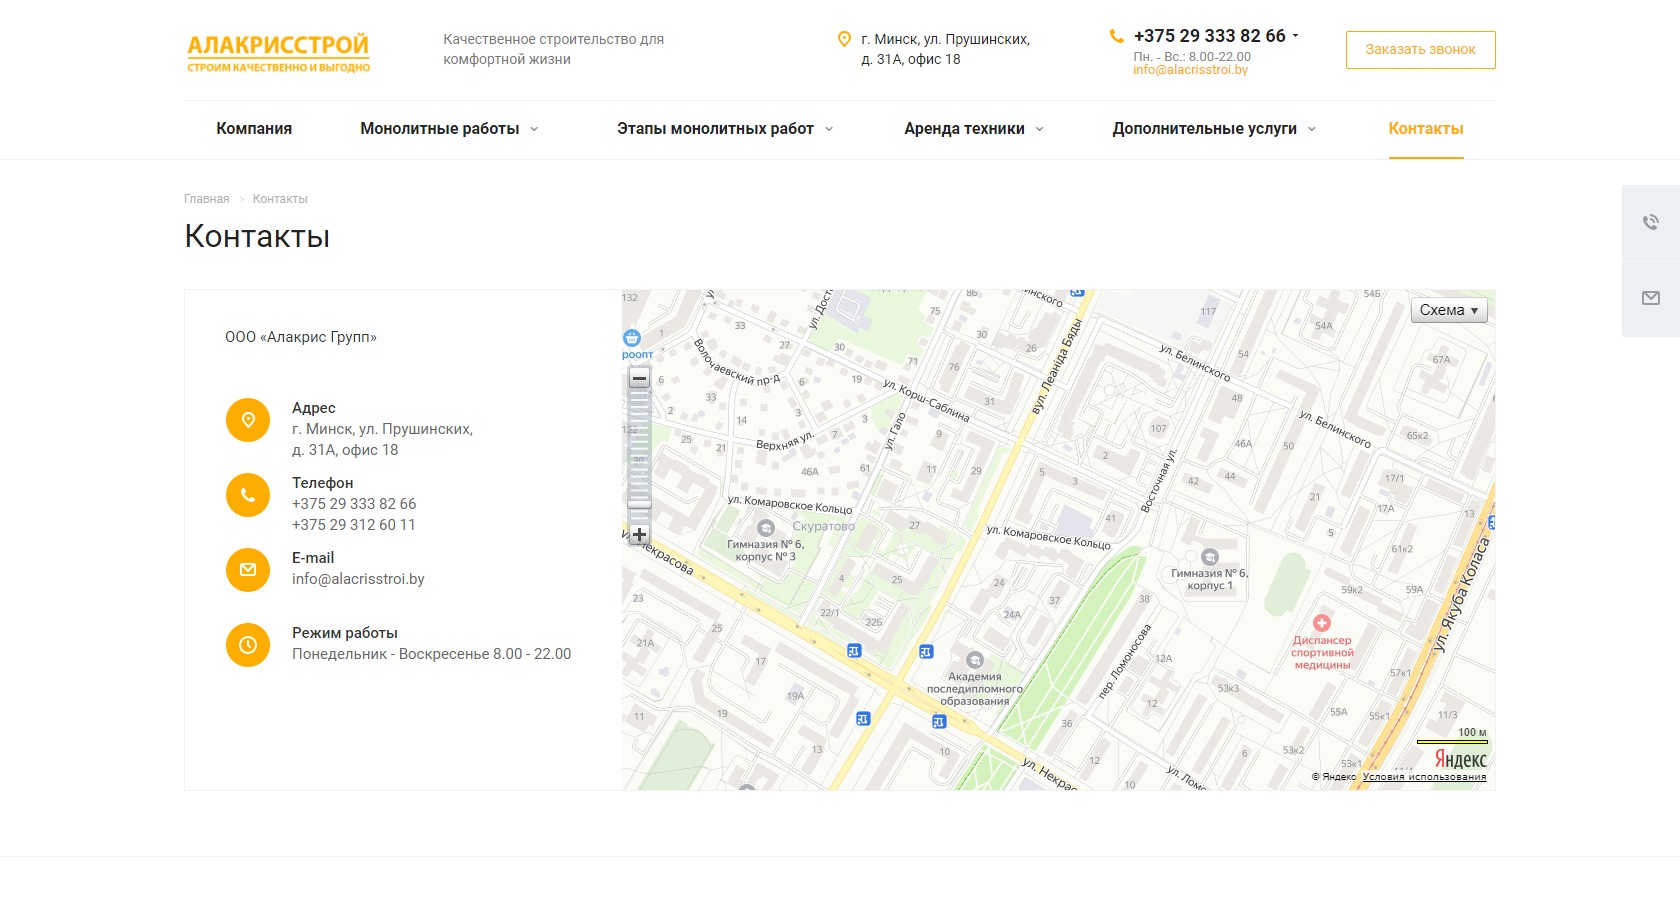The image size is (1680, 907).
Task: Click the map zoom level slider track
Action: 639,450
